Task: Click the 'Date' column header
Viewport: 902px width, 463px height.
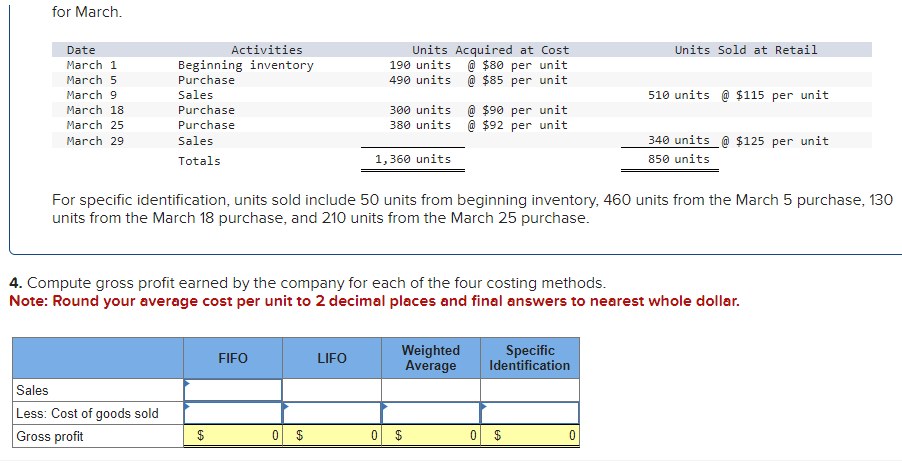Action: click(81, 50)
